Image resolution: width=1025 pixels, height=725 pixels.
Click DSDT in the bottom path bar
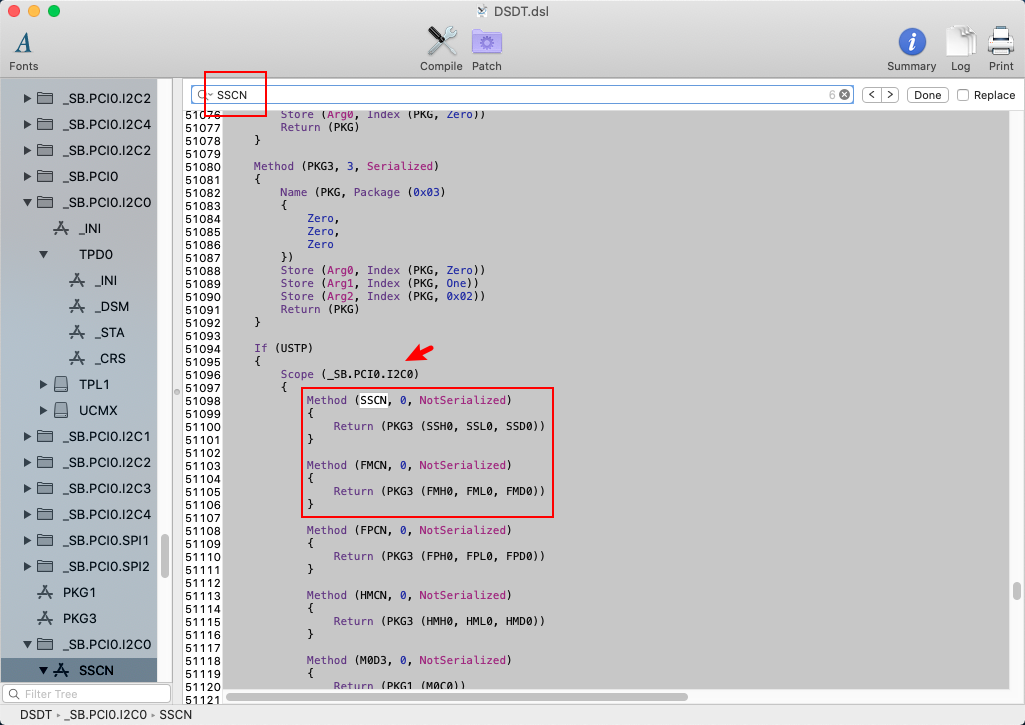click(x=36, y=715)
